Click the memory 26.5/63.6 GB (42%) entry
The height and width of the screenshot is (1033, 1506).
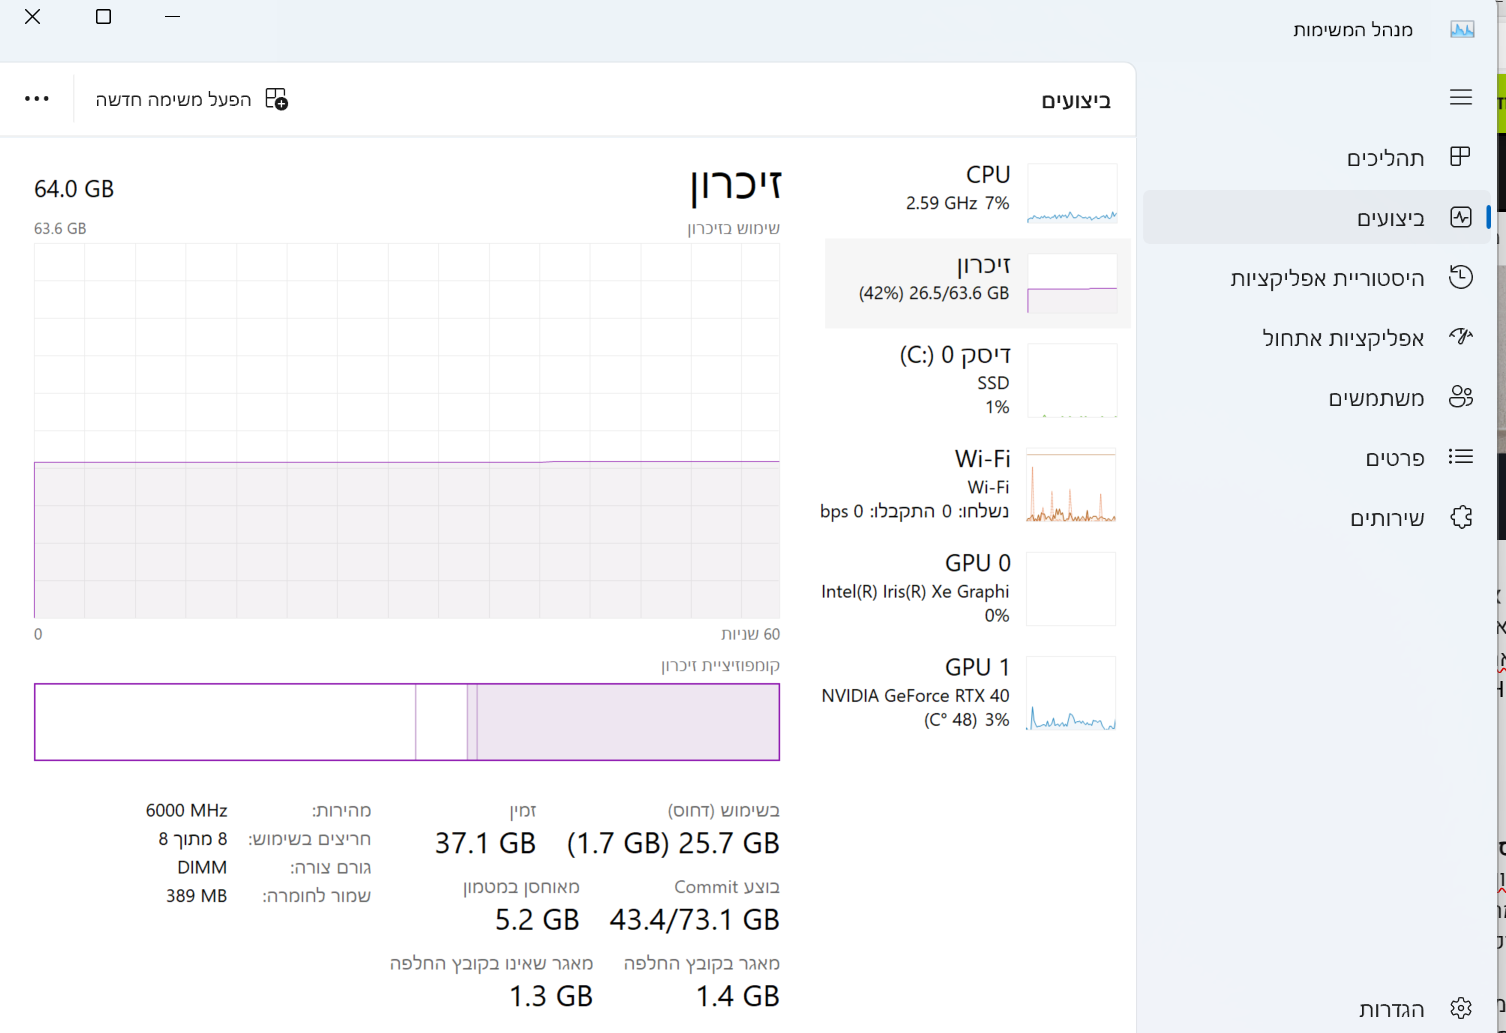[x=977, y=282]
